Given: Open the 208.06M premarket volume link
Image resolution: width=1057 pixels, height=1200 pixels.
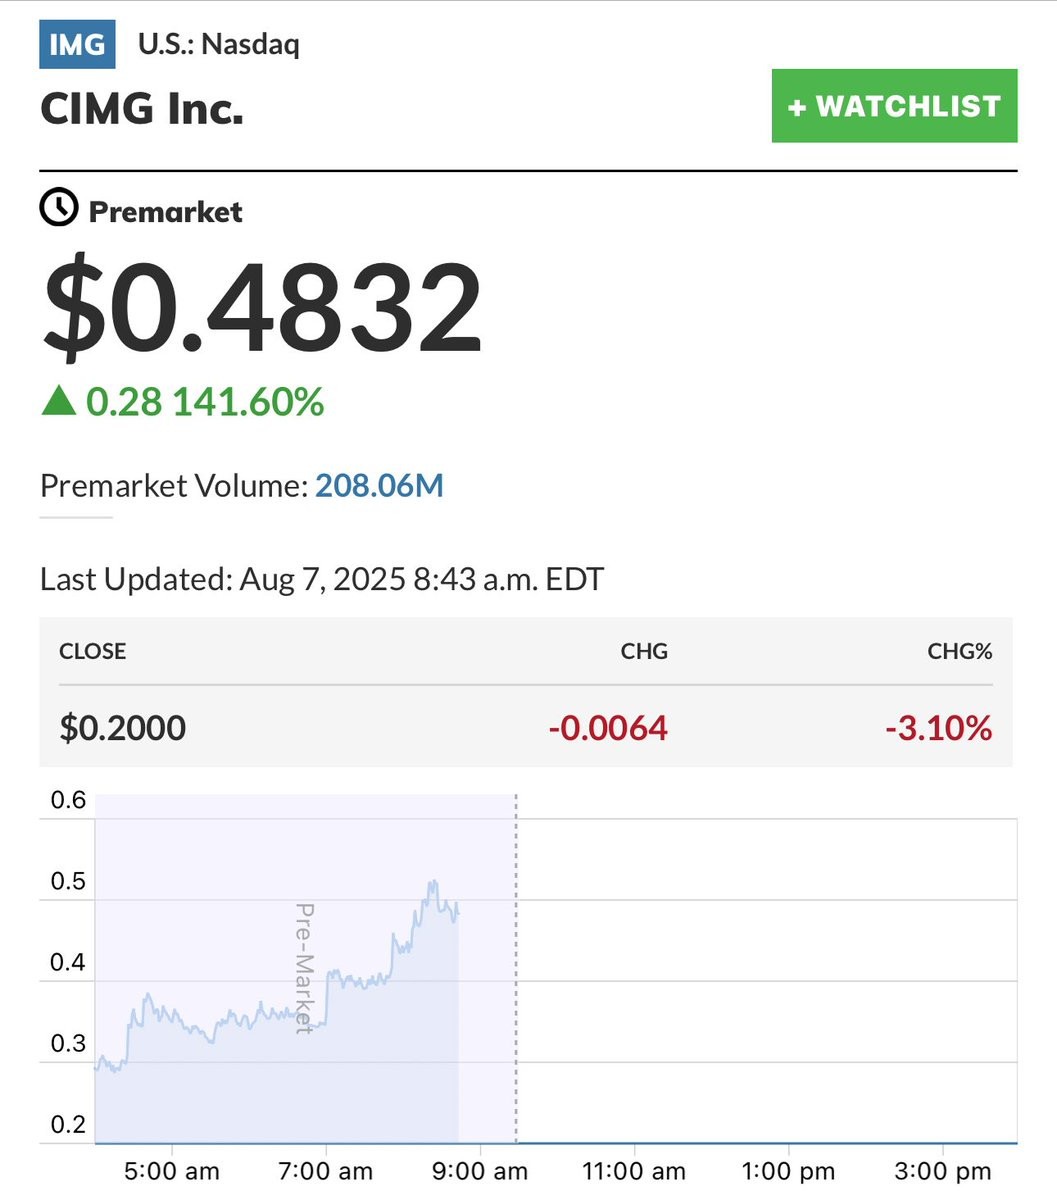Looking at the screenshot, I should click(x=379, y=486).
